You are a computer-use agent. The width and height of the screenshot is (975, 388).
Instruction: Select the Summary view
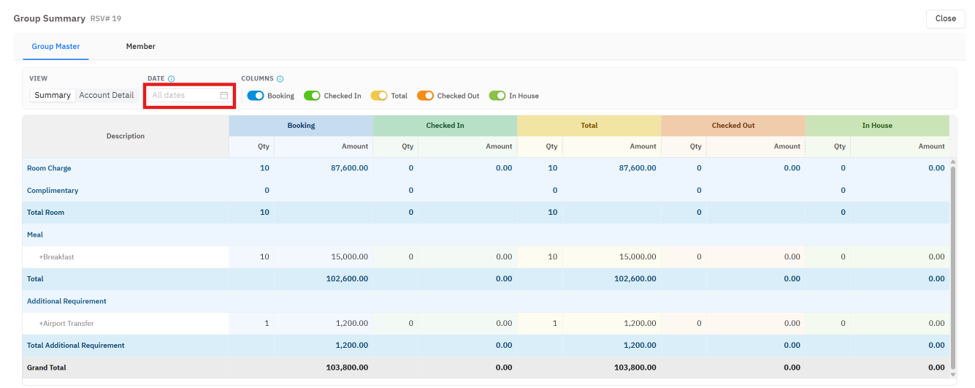point(53,96)
